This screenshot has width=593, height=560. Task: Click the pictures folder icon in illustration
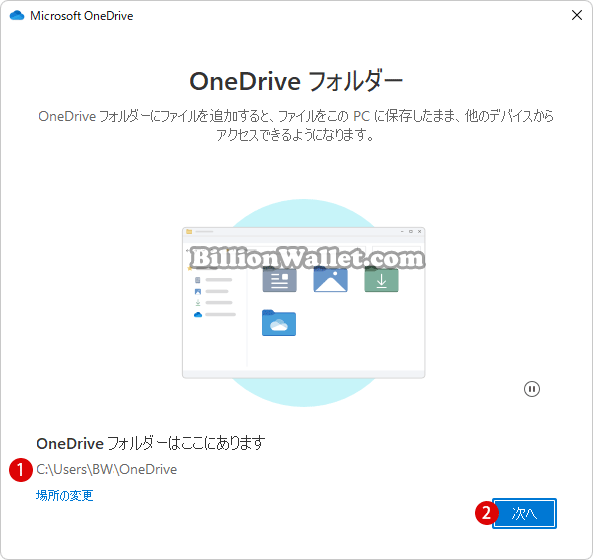pyautogui.click(x=331, y=279)
